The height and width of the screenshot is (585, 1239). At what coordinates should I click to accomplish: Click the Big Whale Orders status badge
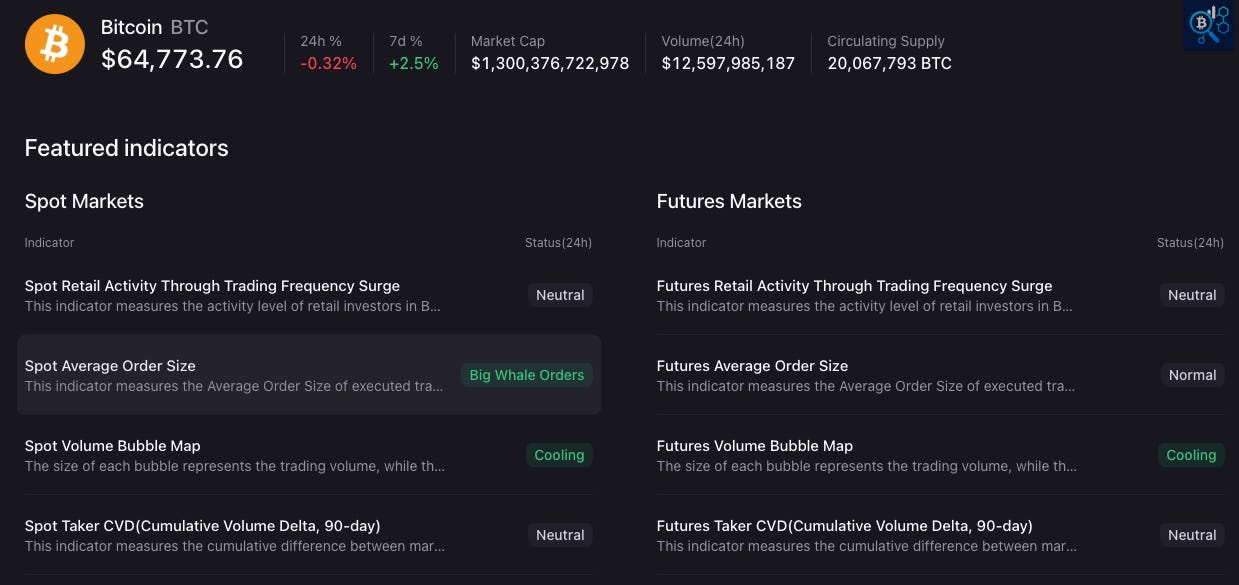[527, 375]
